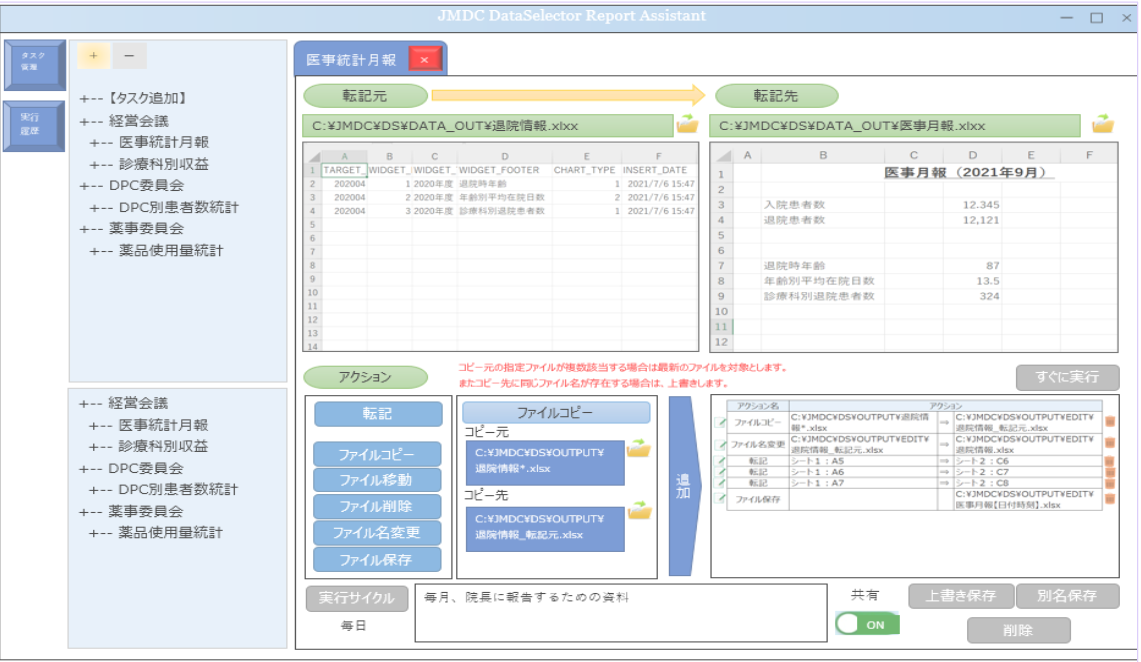Select cell 退院時年齢 in source sheet preview
1141x662 pixels.
(x=504, y=184)
